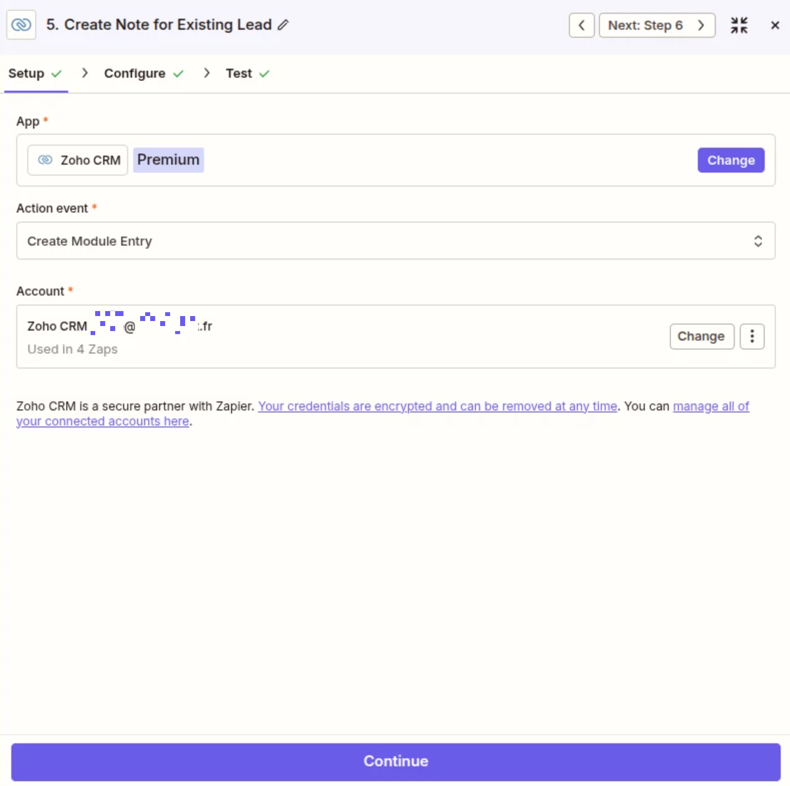Click Change button for the account
Viewport: 790px width, 786px height.
coord(701,336)
